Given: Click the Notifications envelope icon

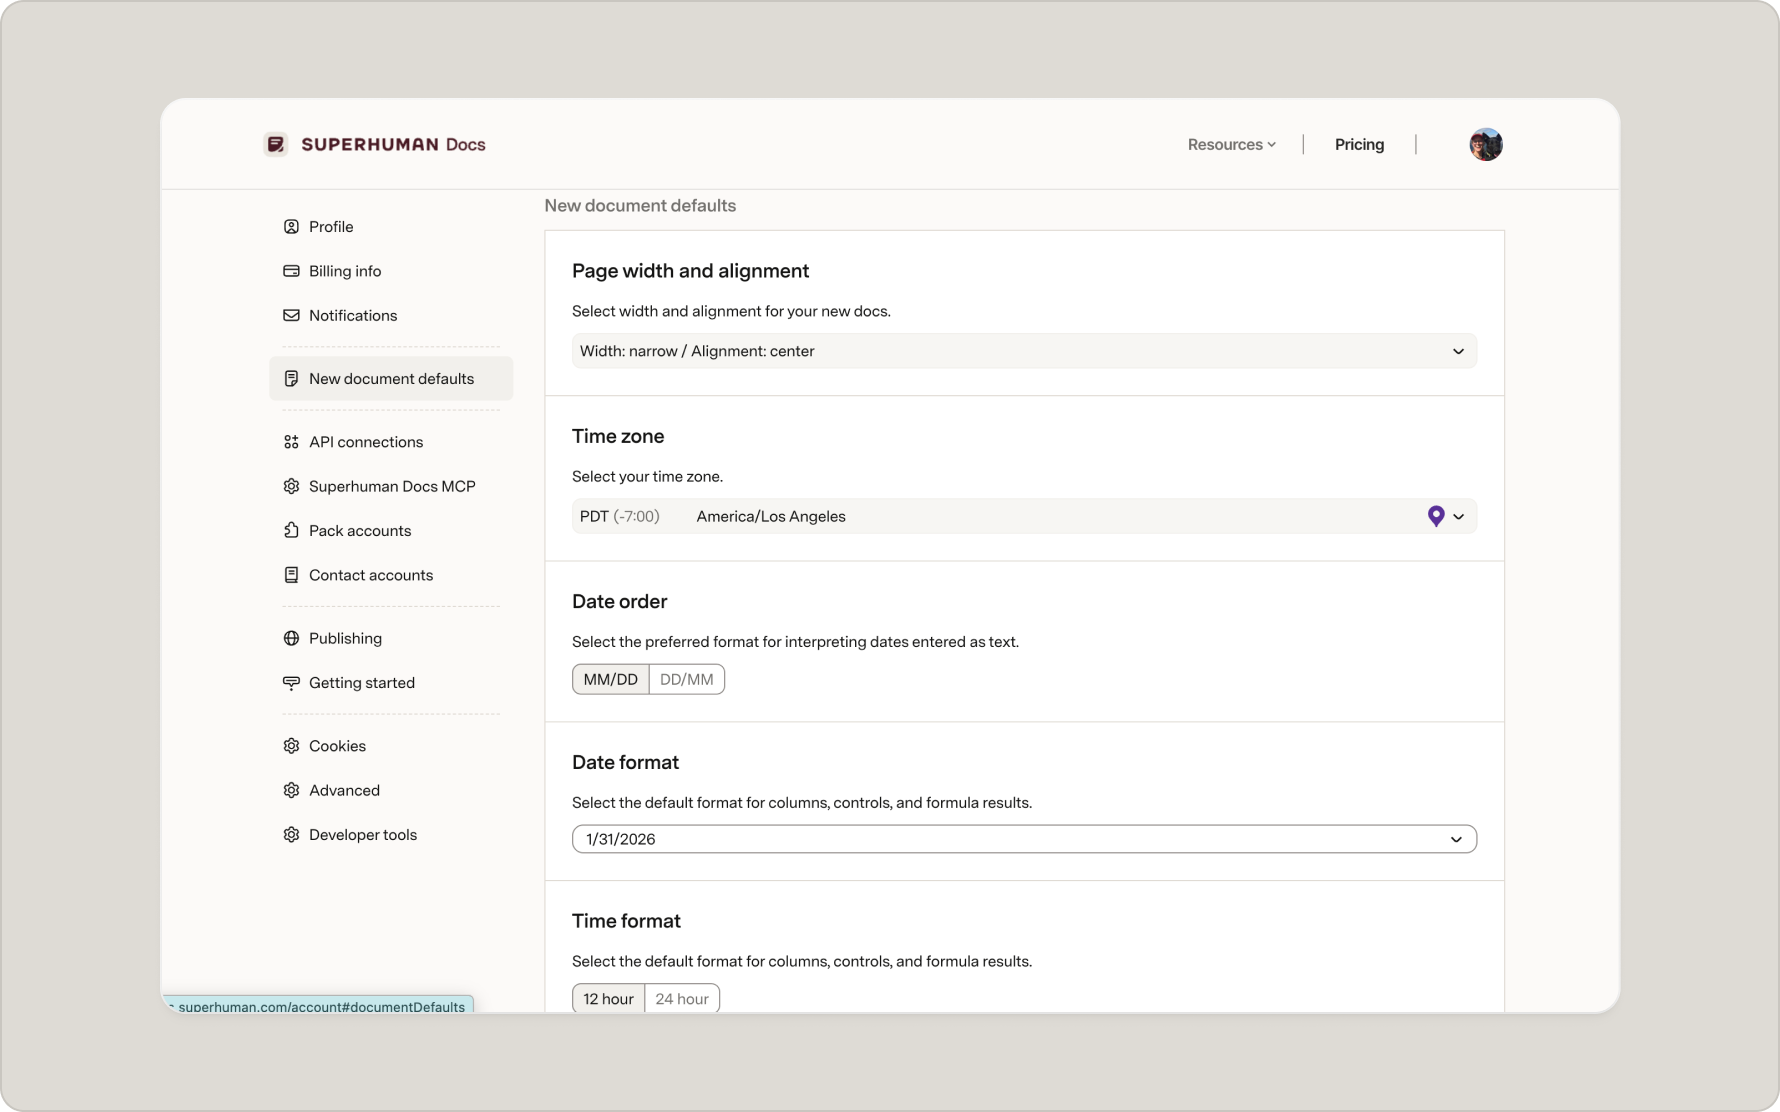Looking at the screenshot, I should (x=291, y=315).
